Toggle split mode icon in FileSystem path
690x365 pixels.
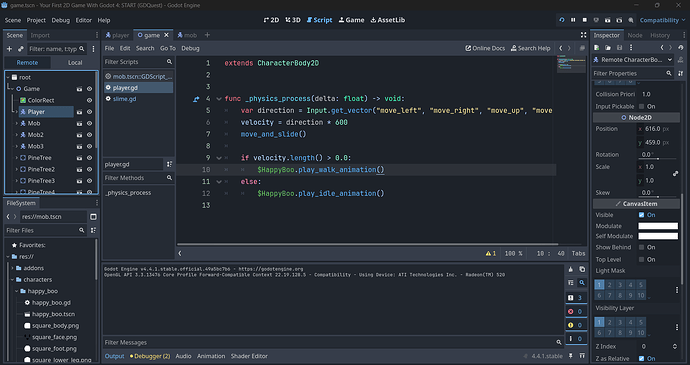(x=93, y=217)
